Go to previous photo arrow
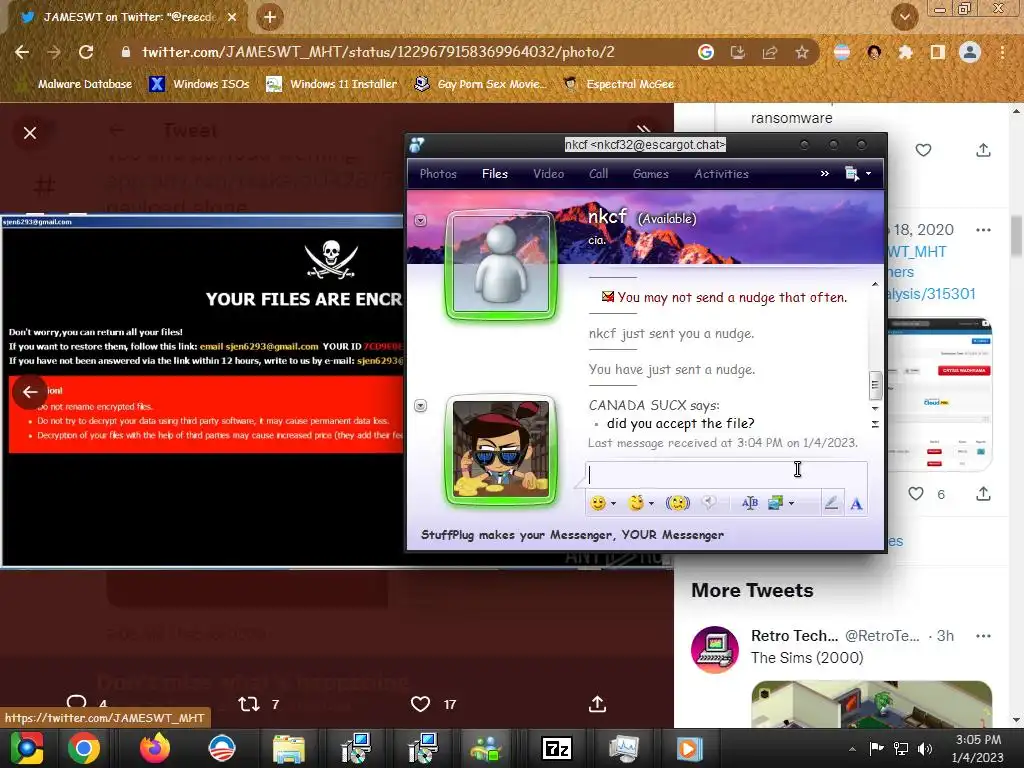The image size is (1024, 768). (30, 392)
